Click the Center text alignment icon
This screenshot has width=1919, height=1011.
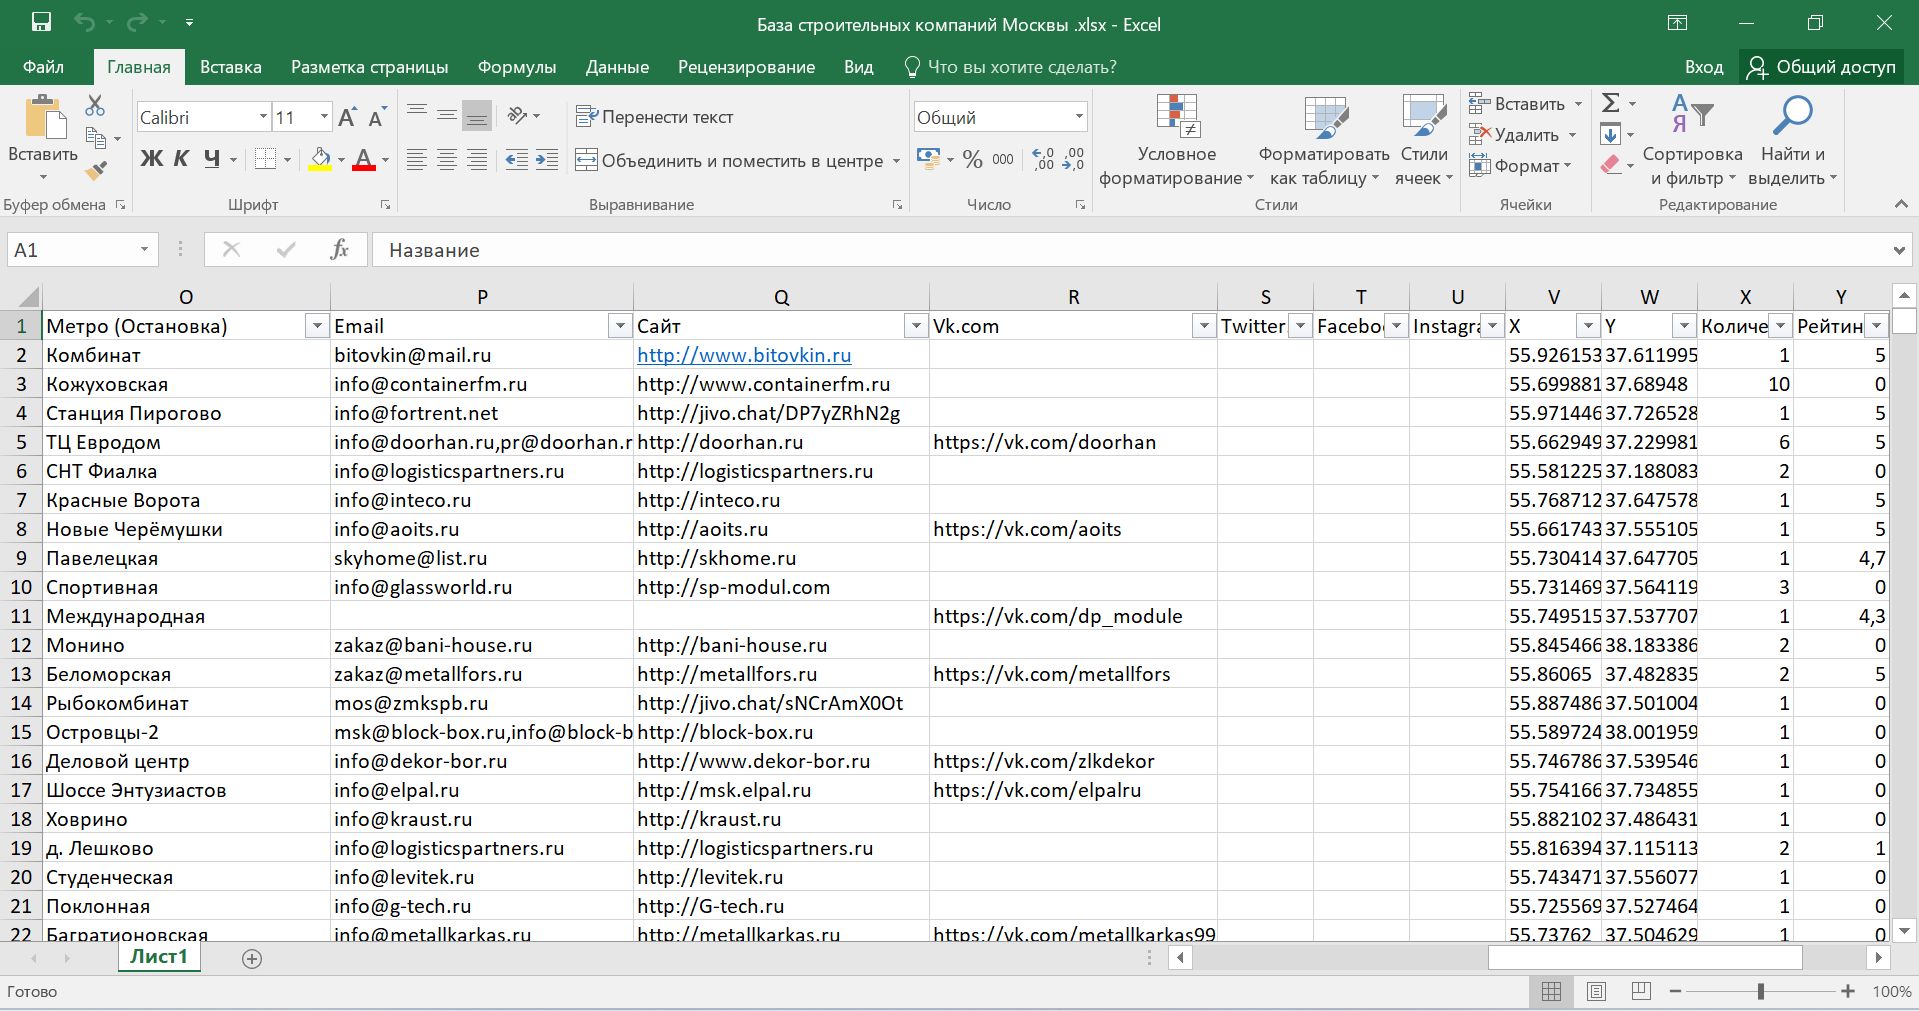pyautogui.click(x=447, y=160)
